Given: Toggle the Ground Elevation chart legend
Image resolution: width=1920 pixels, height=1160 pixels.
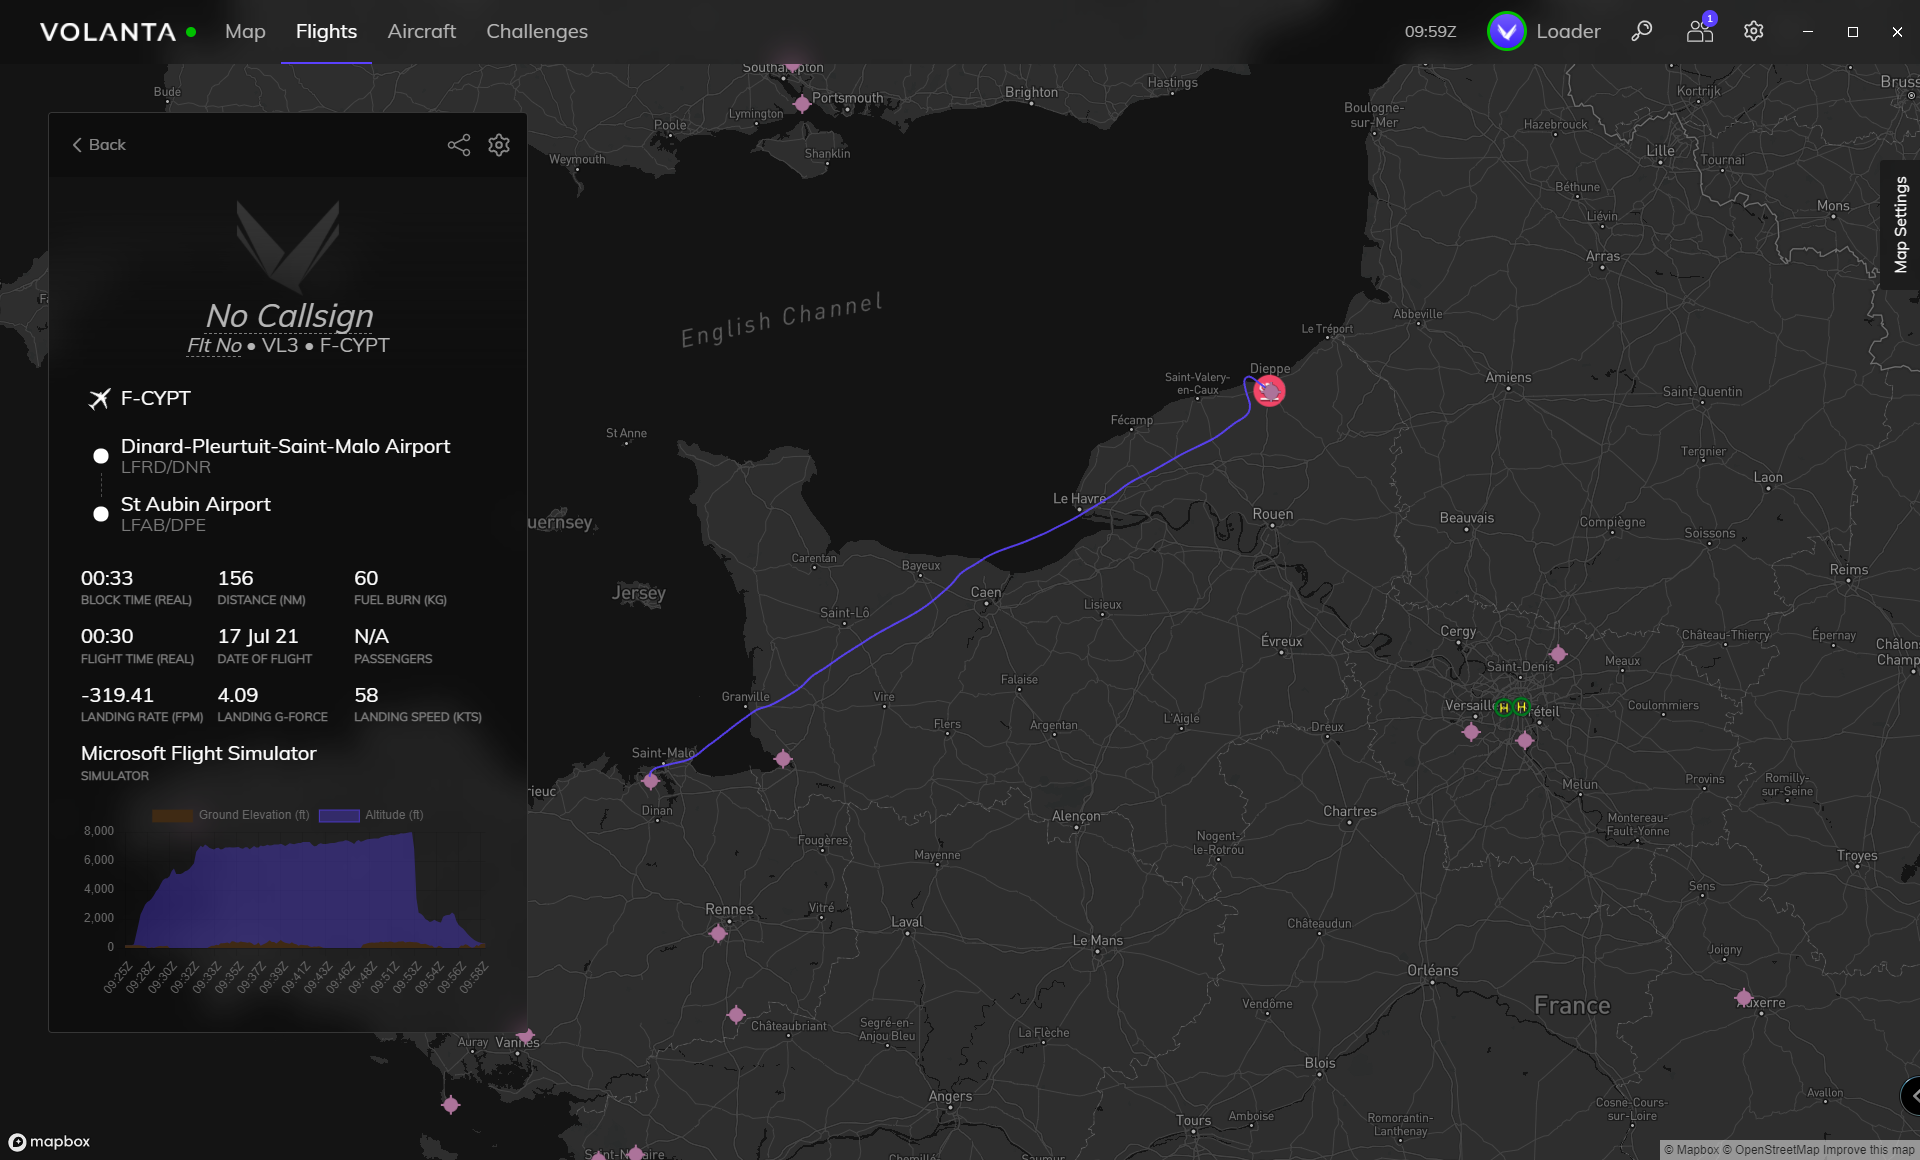Looking at the screenshot, I should [x=231, y=815].
